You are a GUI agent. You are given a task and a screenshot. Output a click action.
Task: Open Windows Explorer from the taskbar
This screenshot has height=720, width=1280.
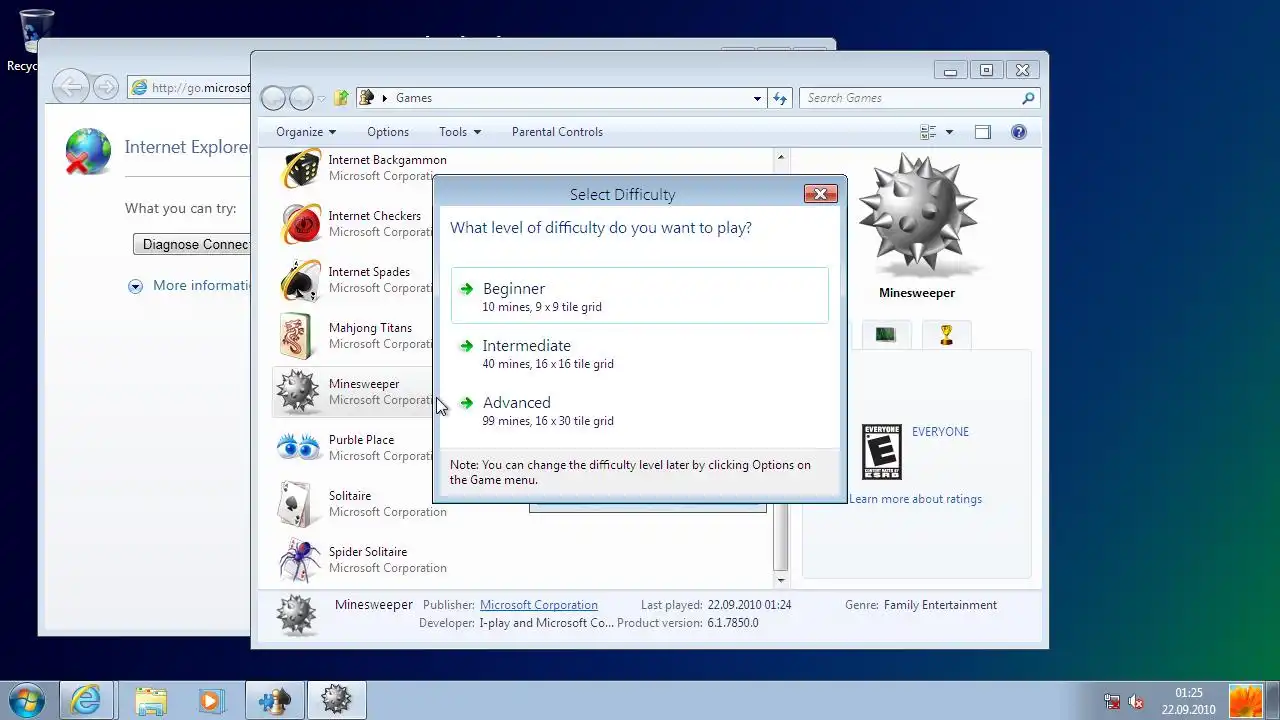pos(151,700)
